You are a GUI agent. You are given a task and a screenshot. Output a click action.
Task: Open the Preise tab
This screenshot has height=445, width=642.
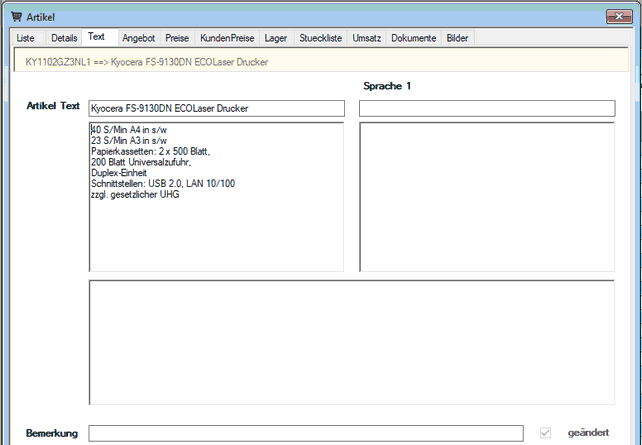[177, 38]
